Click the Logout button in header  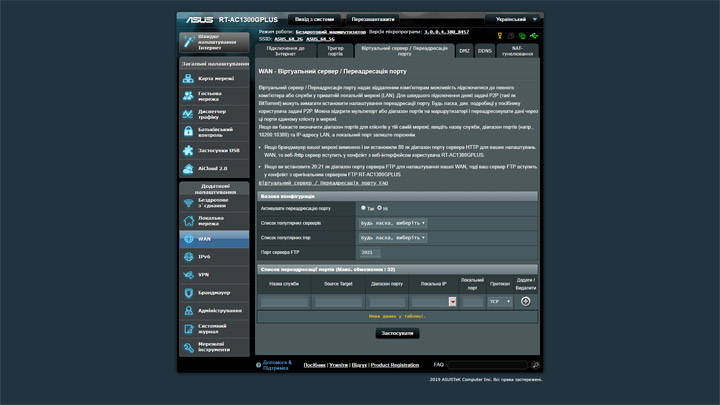click(x=315, y=19)
